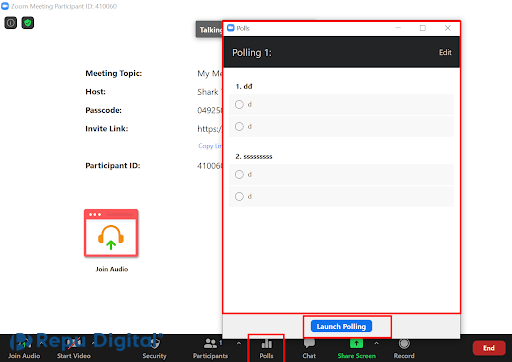Screen dimensions: 512x362
Task: Select second option under question 1 dd
Action: (x=341, y=126)
